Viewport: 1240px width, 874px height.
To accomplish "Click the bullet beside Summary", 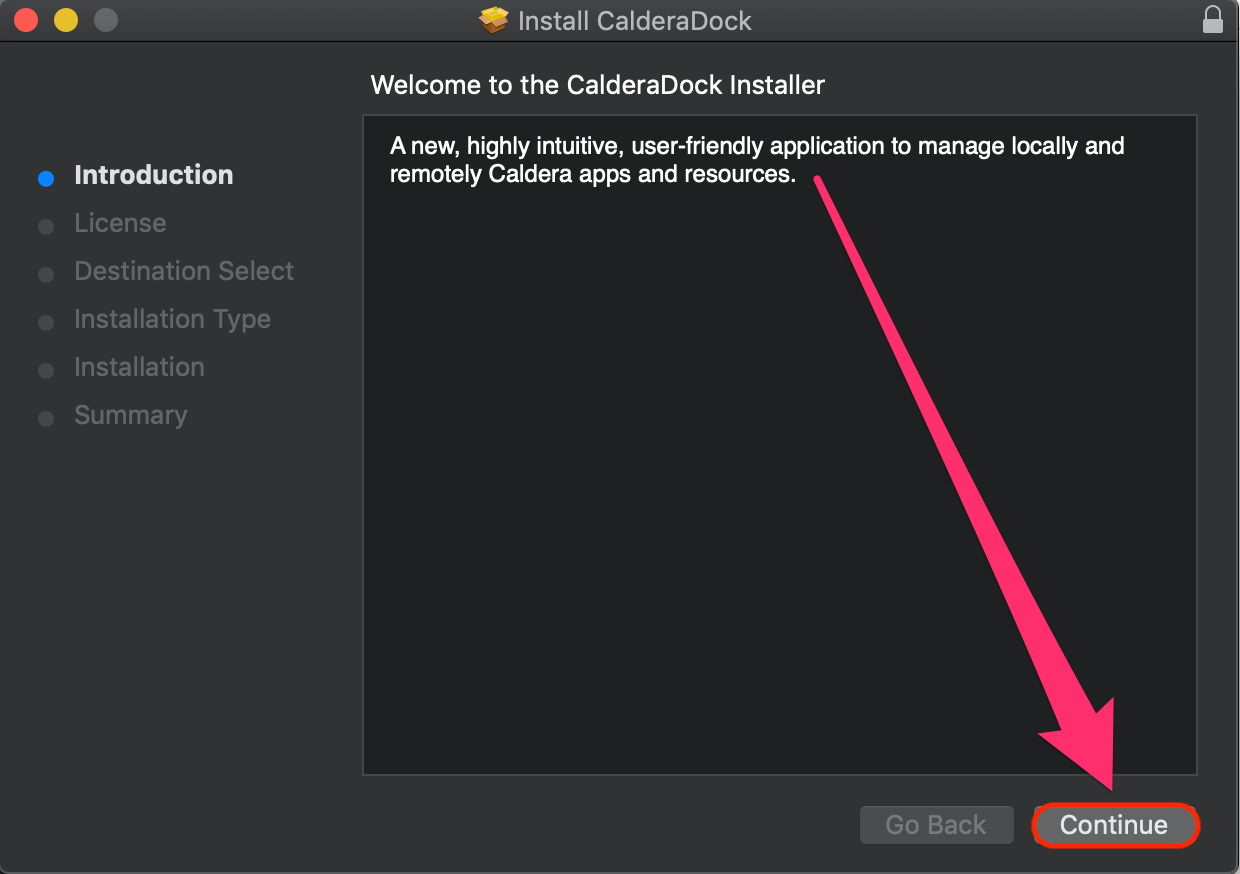I will [46, 419].
